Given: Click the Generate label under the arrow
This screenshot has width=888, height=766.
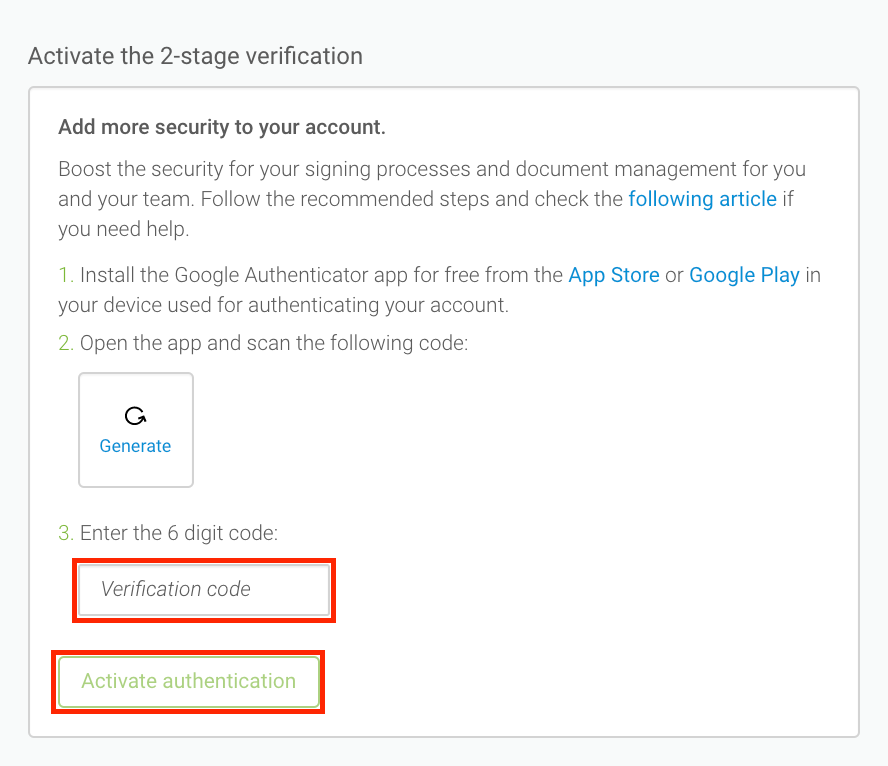Looking at the screenshot, I should pos(135,446).
